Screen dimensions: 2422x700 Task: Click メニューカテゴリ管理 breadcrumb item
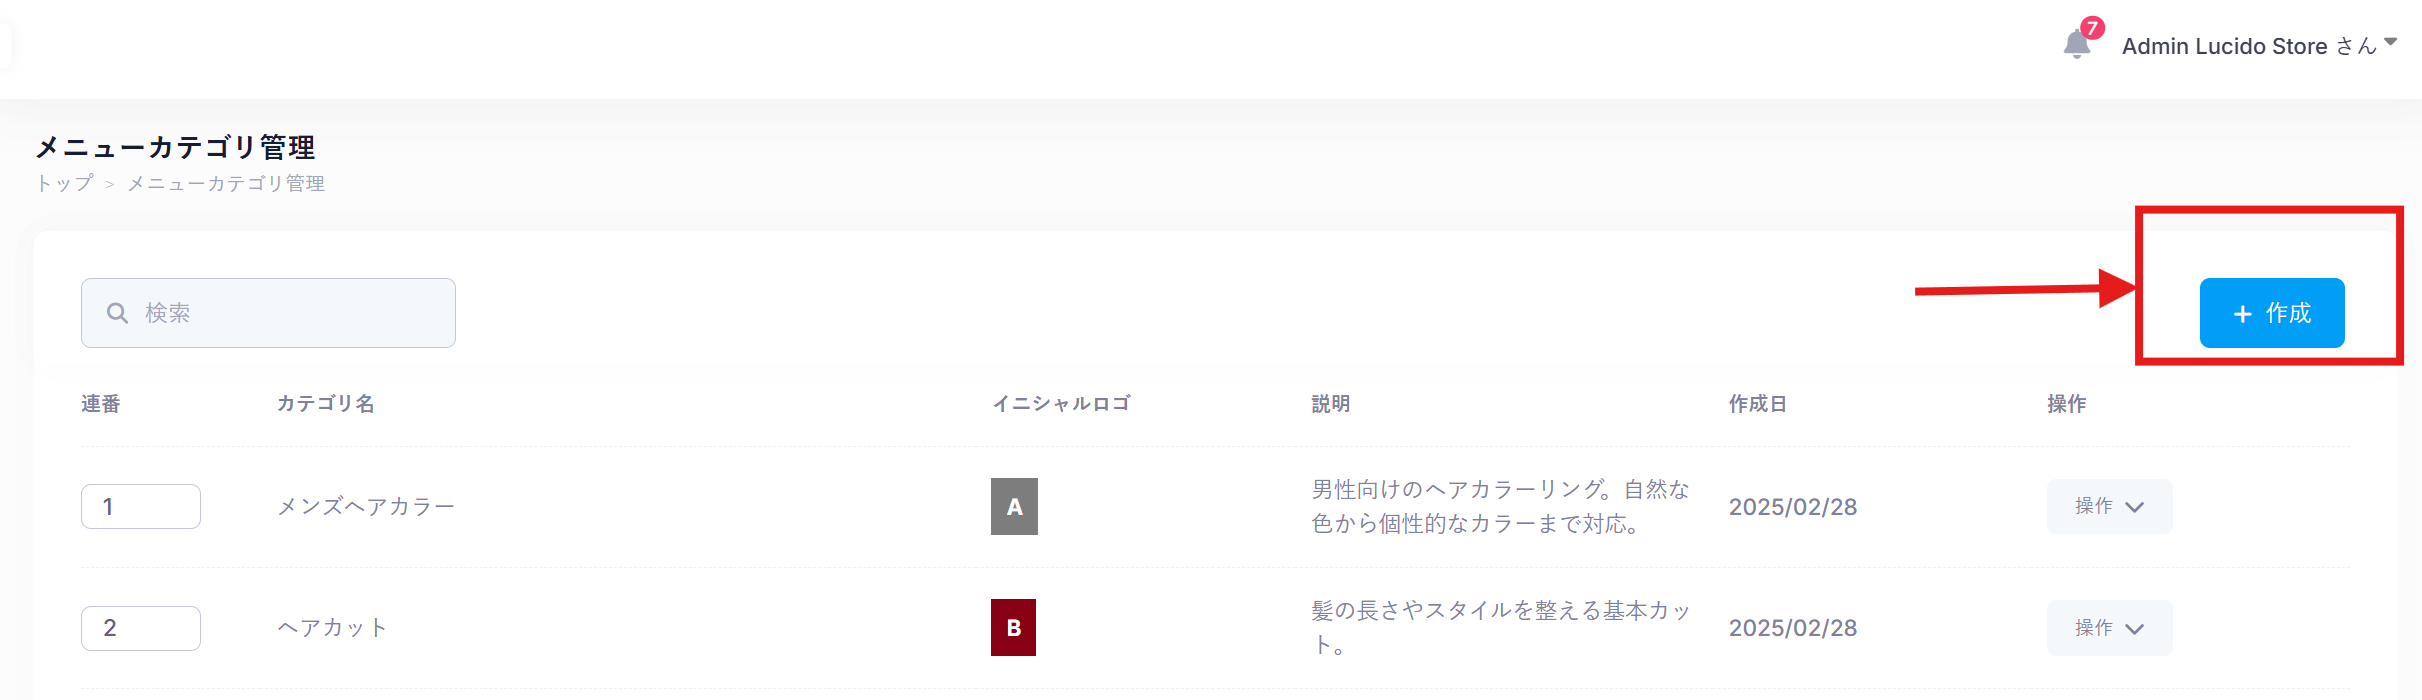[226, 184]
